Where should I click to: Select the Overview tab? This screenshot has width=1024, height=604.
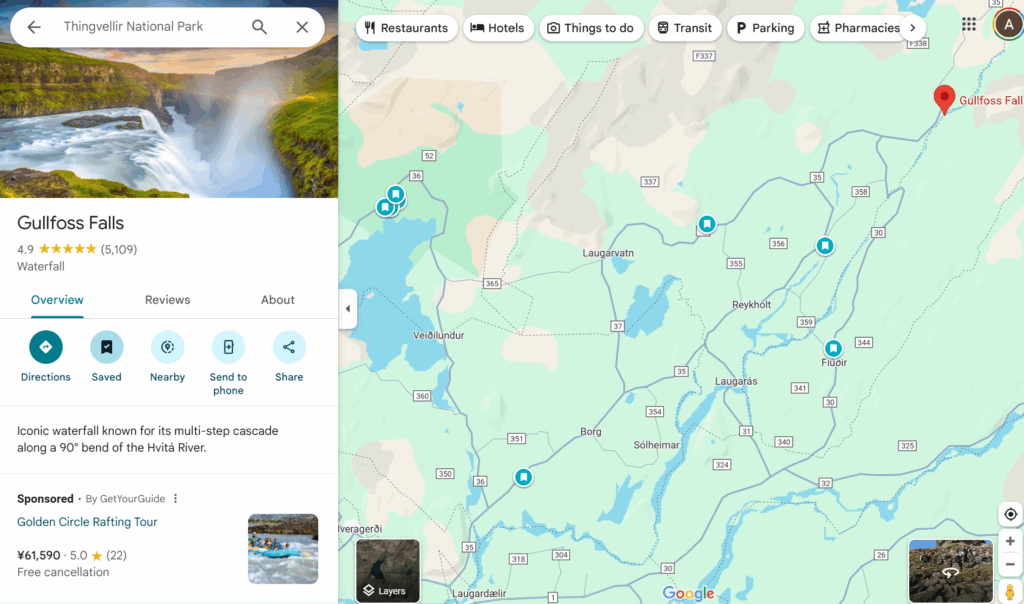coord(57,300)
